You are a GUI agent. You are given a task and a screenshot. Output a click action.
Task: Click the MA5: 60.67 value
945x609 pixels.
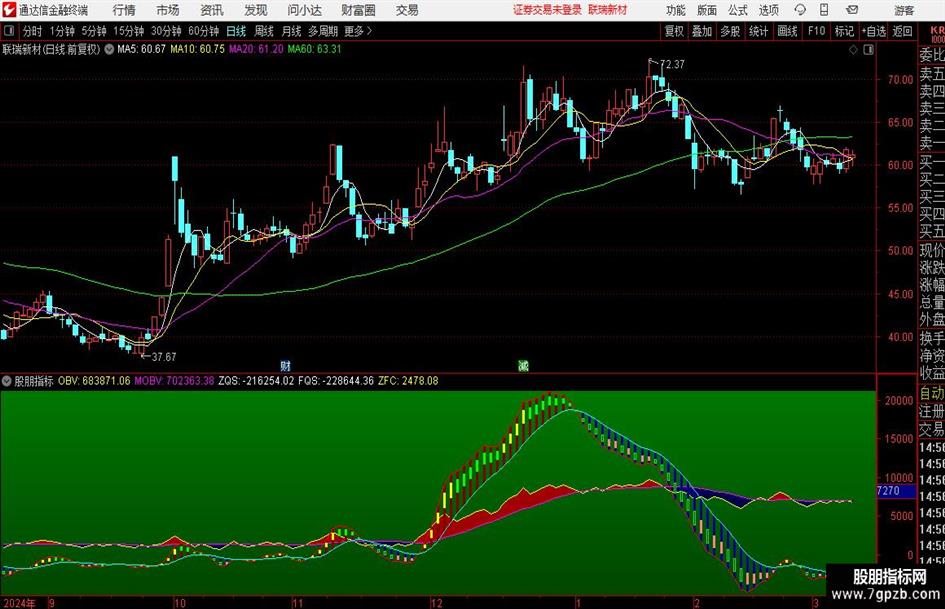(x=141, y=49)
